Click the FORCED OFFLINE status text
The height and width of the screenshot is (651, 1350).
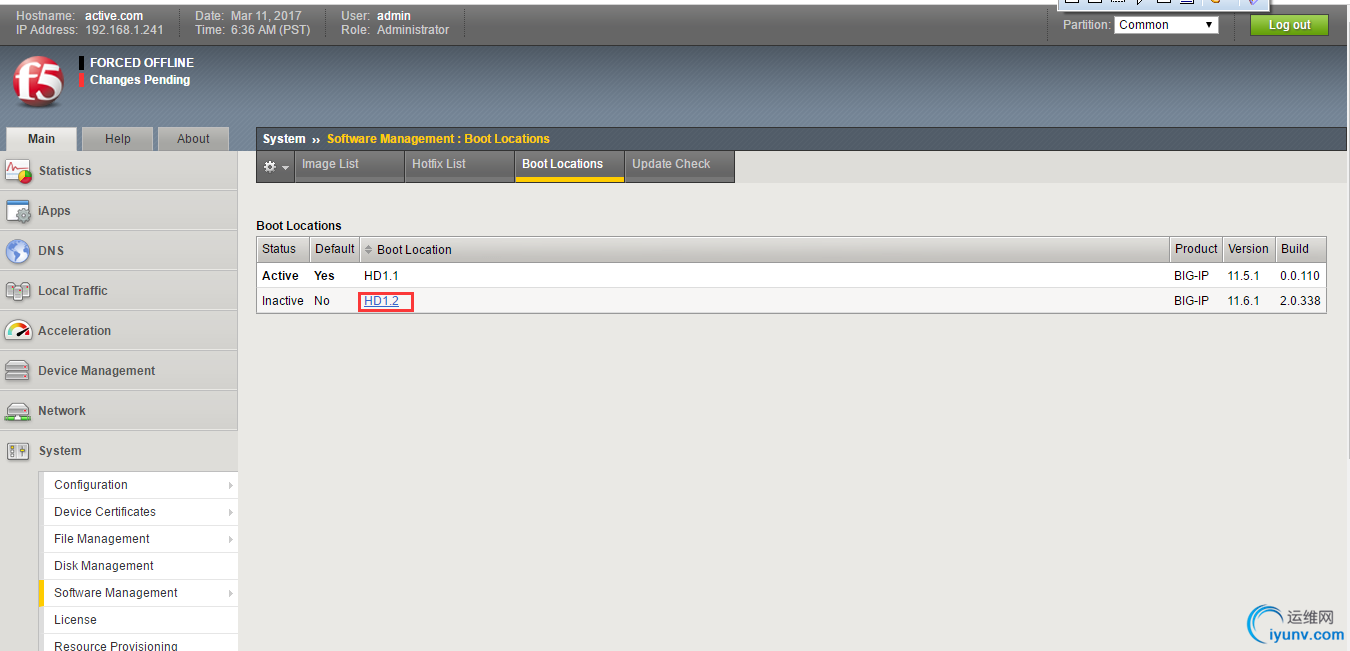click(142, 62)
